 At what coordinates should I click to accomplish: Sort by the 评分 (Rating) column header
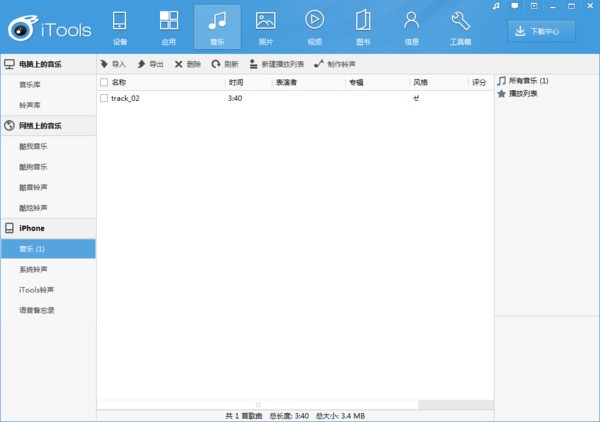pyautogui.click(x=479, y=82)
